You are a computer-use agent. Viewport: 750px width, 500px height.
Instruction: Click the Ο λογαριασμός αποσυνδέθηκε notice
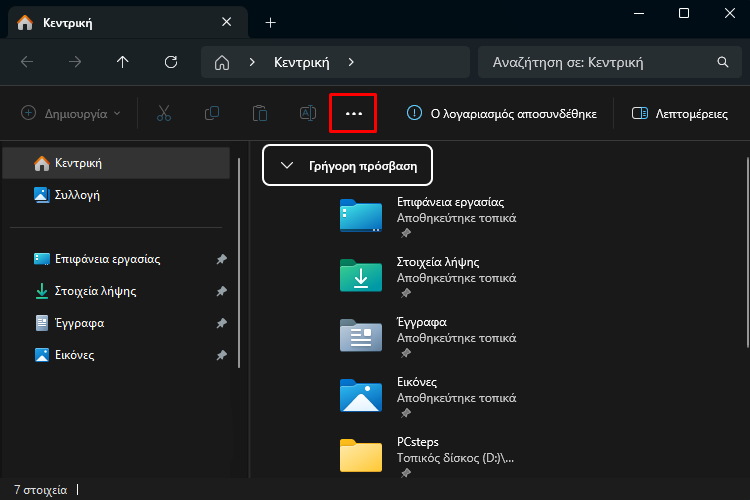pos(501,113)
